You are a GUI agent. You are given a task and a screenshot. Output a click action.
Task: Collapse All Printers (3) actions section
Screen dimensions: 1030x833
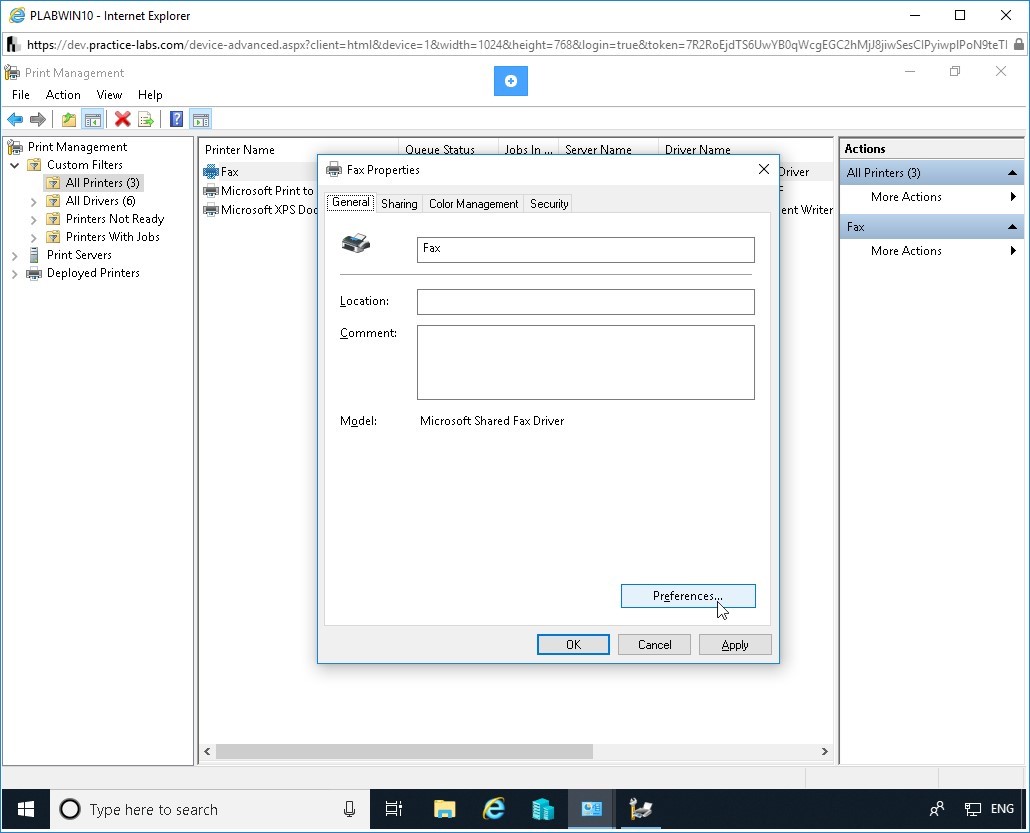[x=1012, y=173]
